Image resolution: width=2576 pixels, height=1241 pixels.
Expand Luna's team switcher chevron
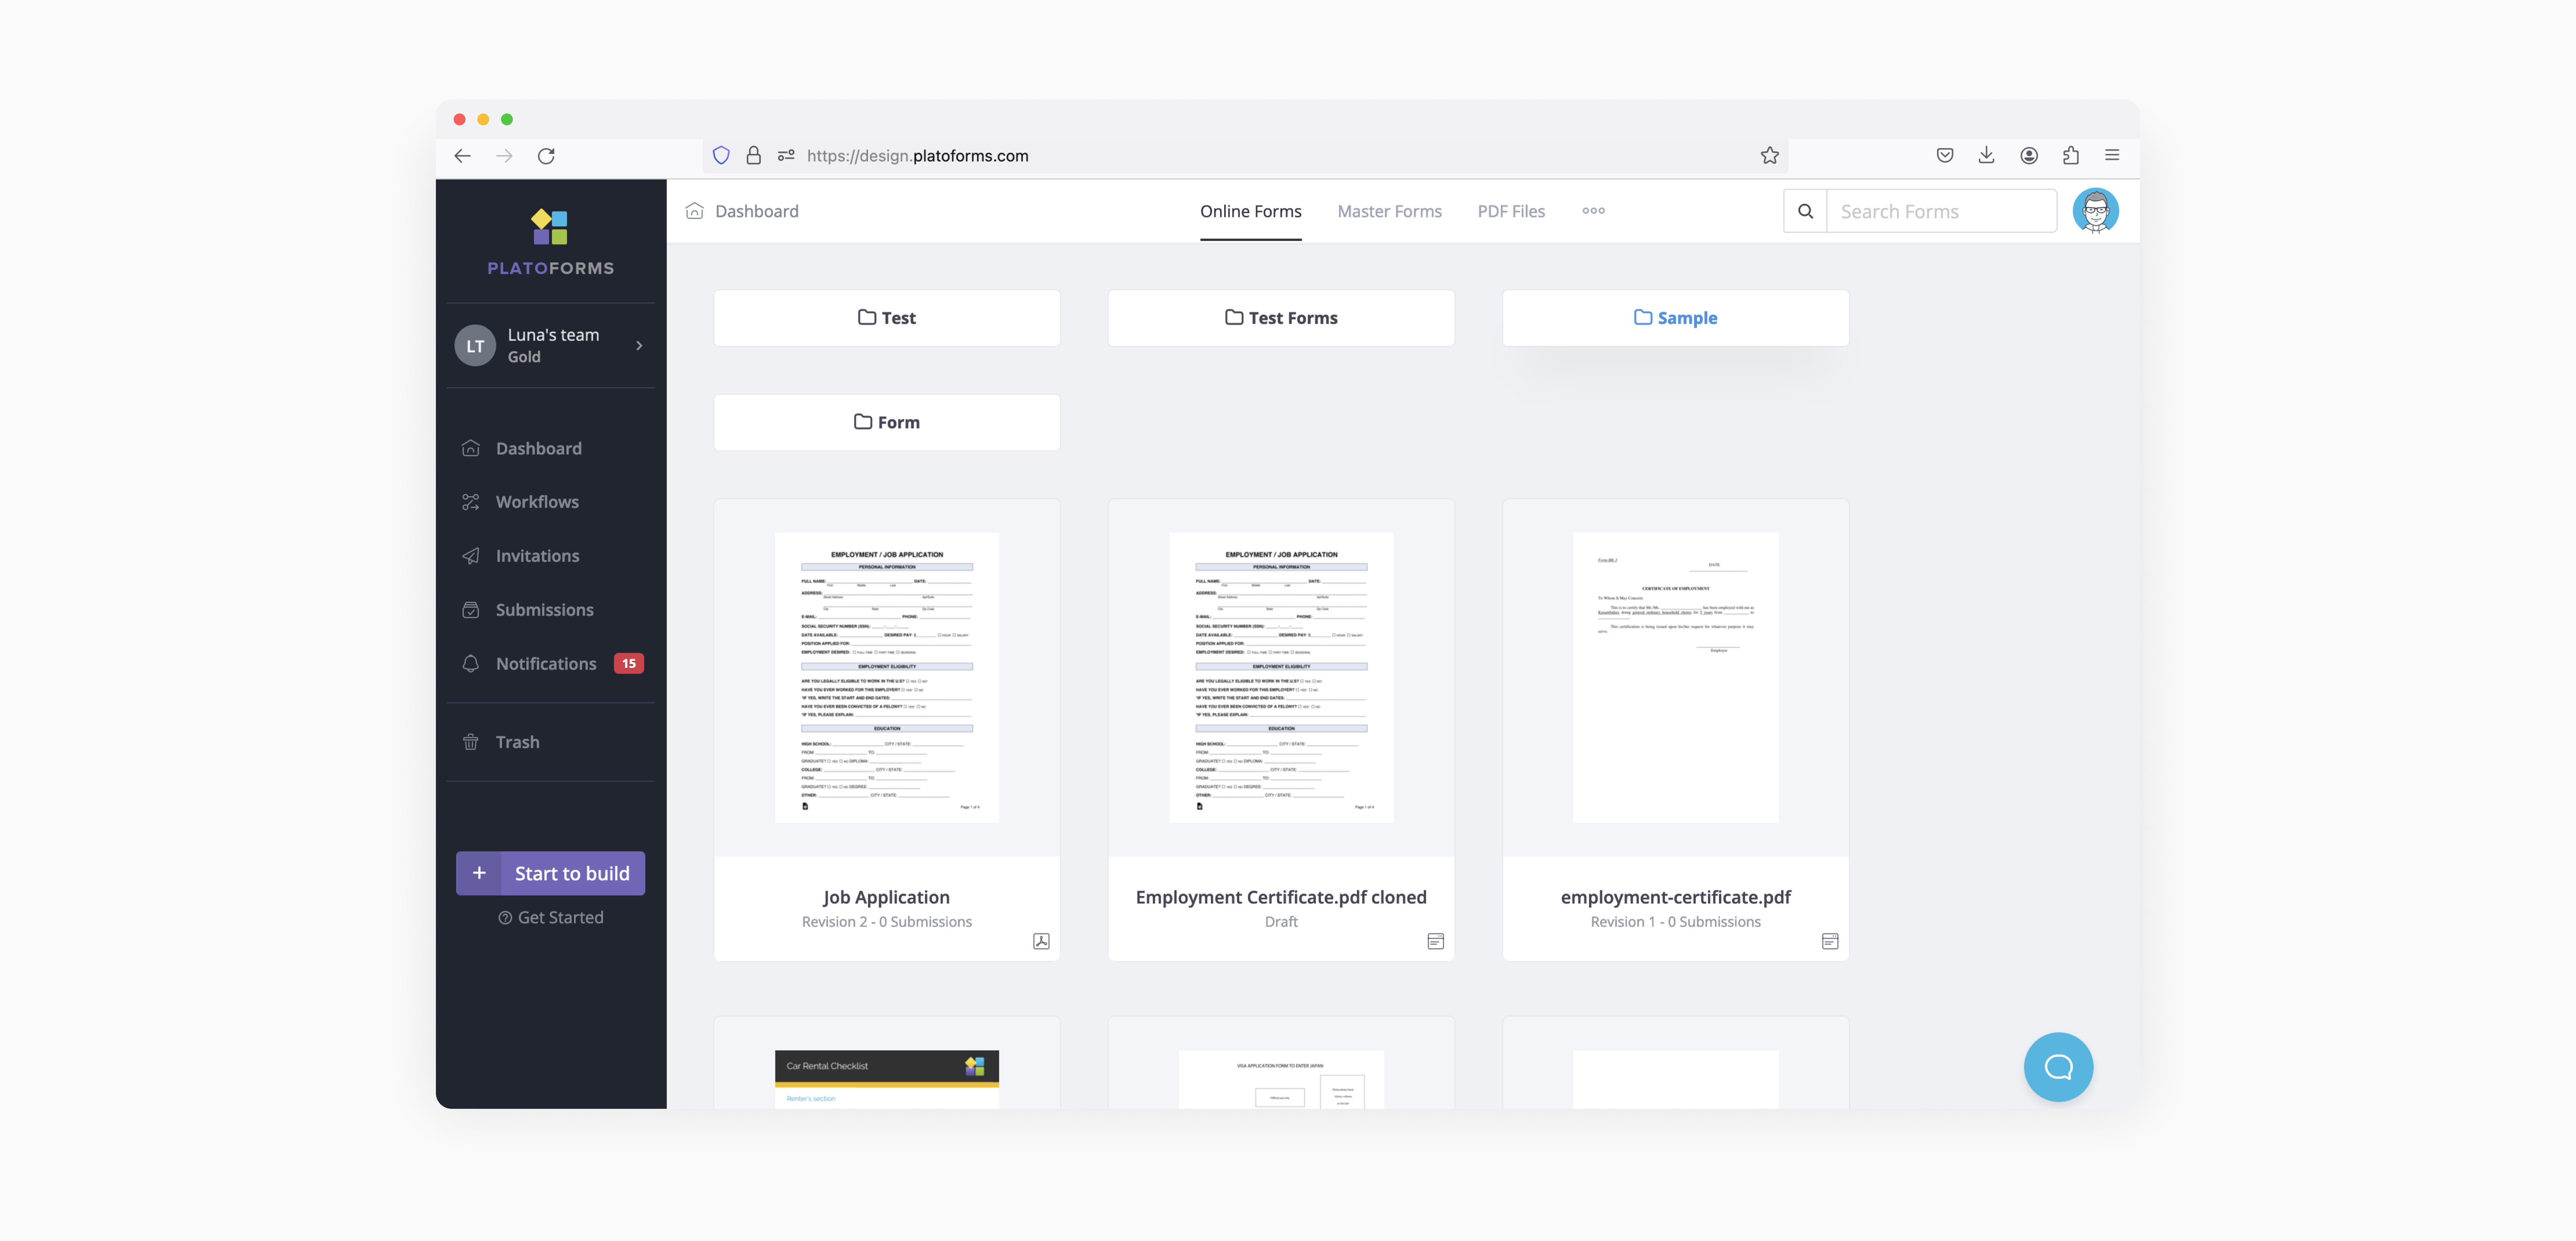pos(639,346)
